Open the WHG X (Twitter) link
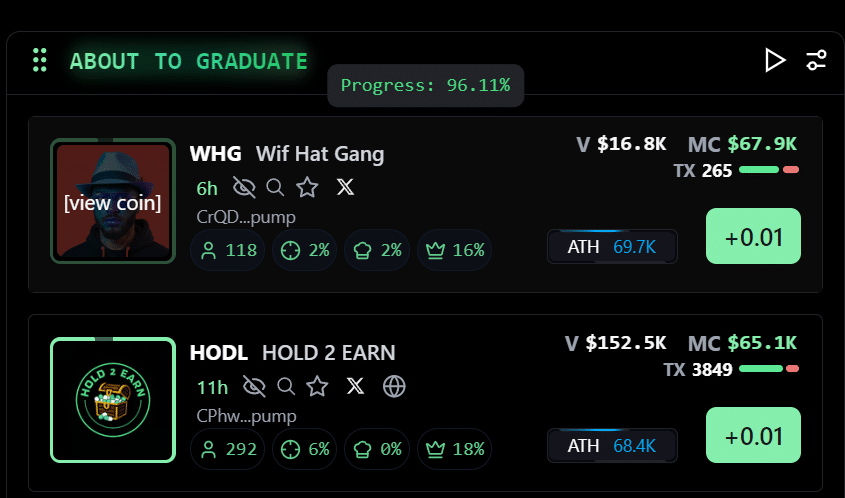 (345, 187)
